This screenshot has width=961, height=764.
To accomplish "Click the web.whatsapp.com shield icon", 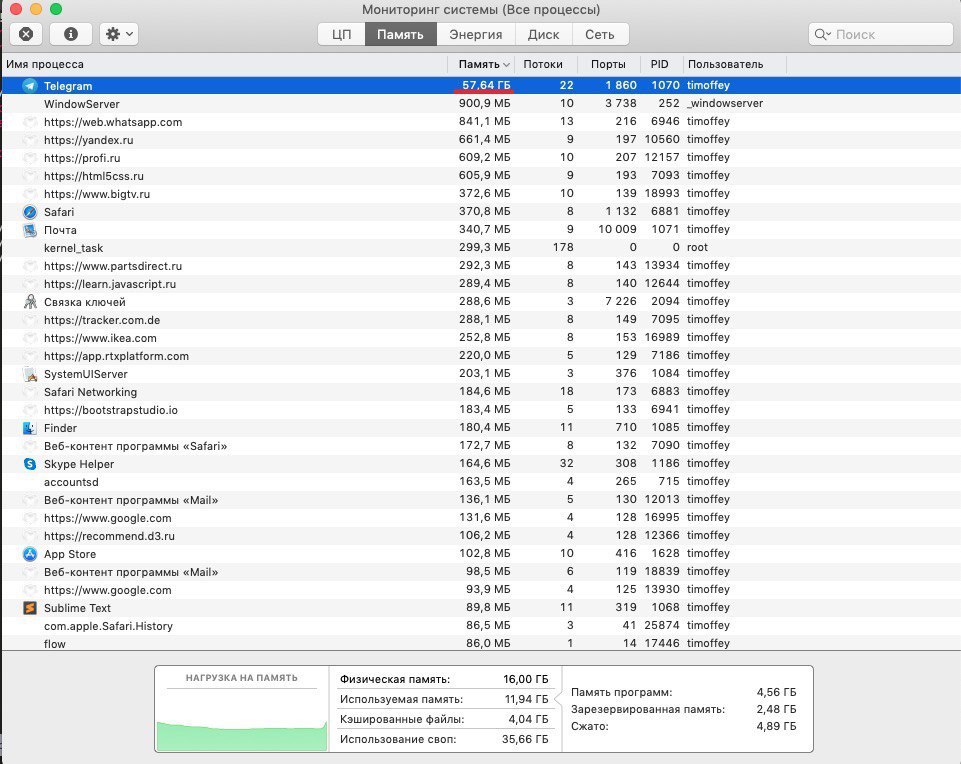I will click(x=29, y=122).
